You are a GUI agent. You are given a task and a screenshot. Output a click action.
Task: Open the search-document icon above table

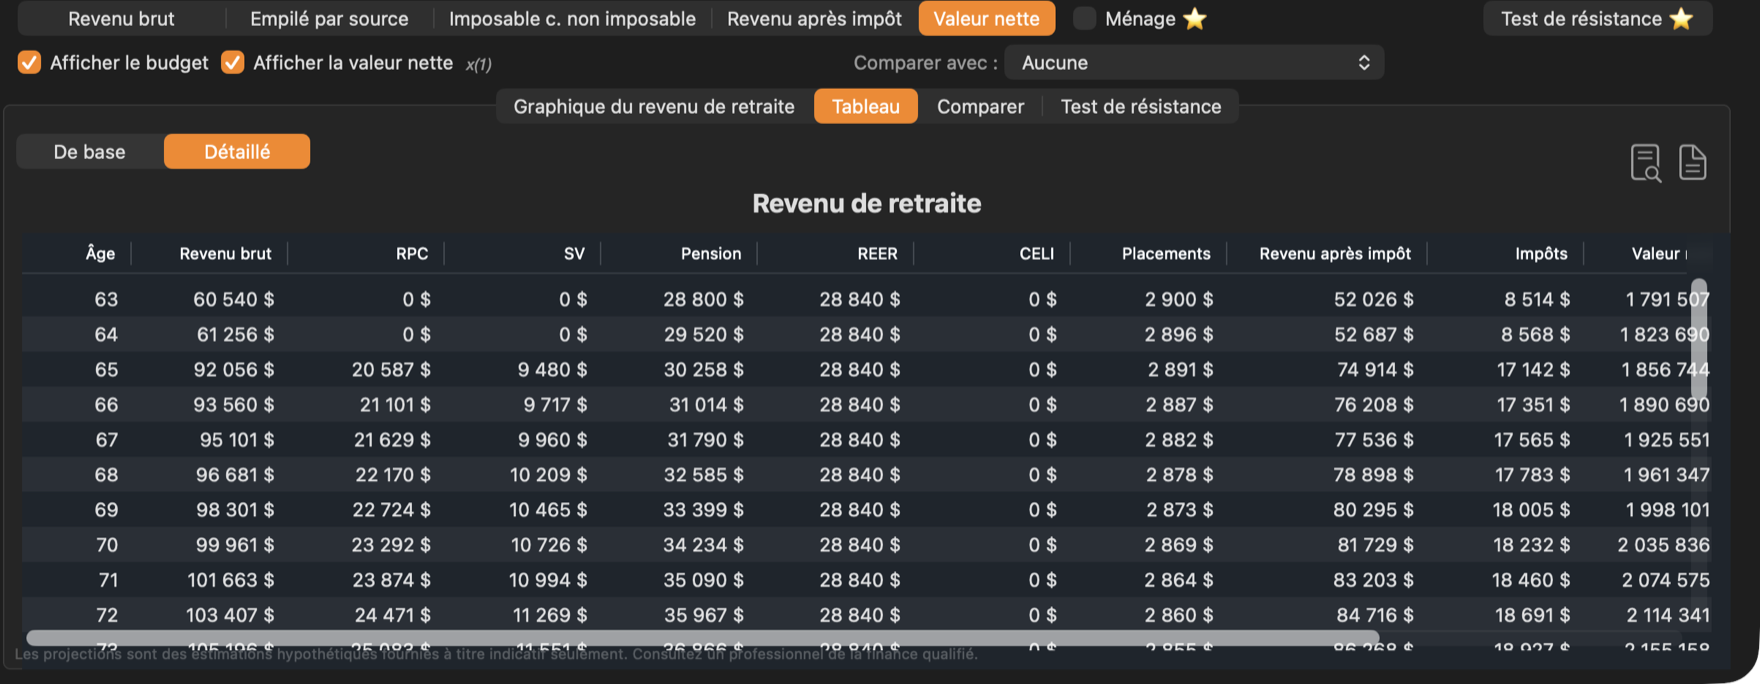1645,162
